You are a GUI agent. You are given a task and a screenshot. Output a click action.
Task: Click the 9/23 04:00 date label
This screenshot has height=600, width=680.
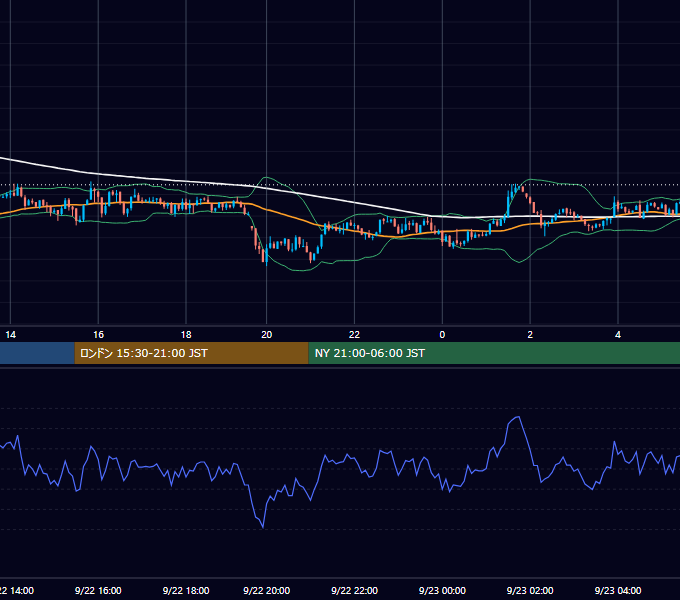click(618, 590)
